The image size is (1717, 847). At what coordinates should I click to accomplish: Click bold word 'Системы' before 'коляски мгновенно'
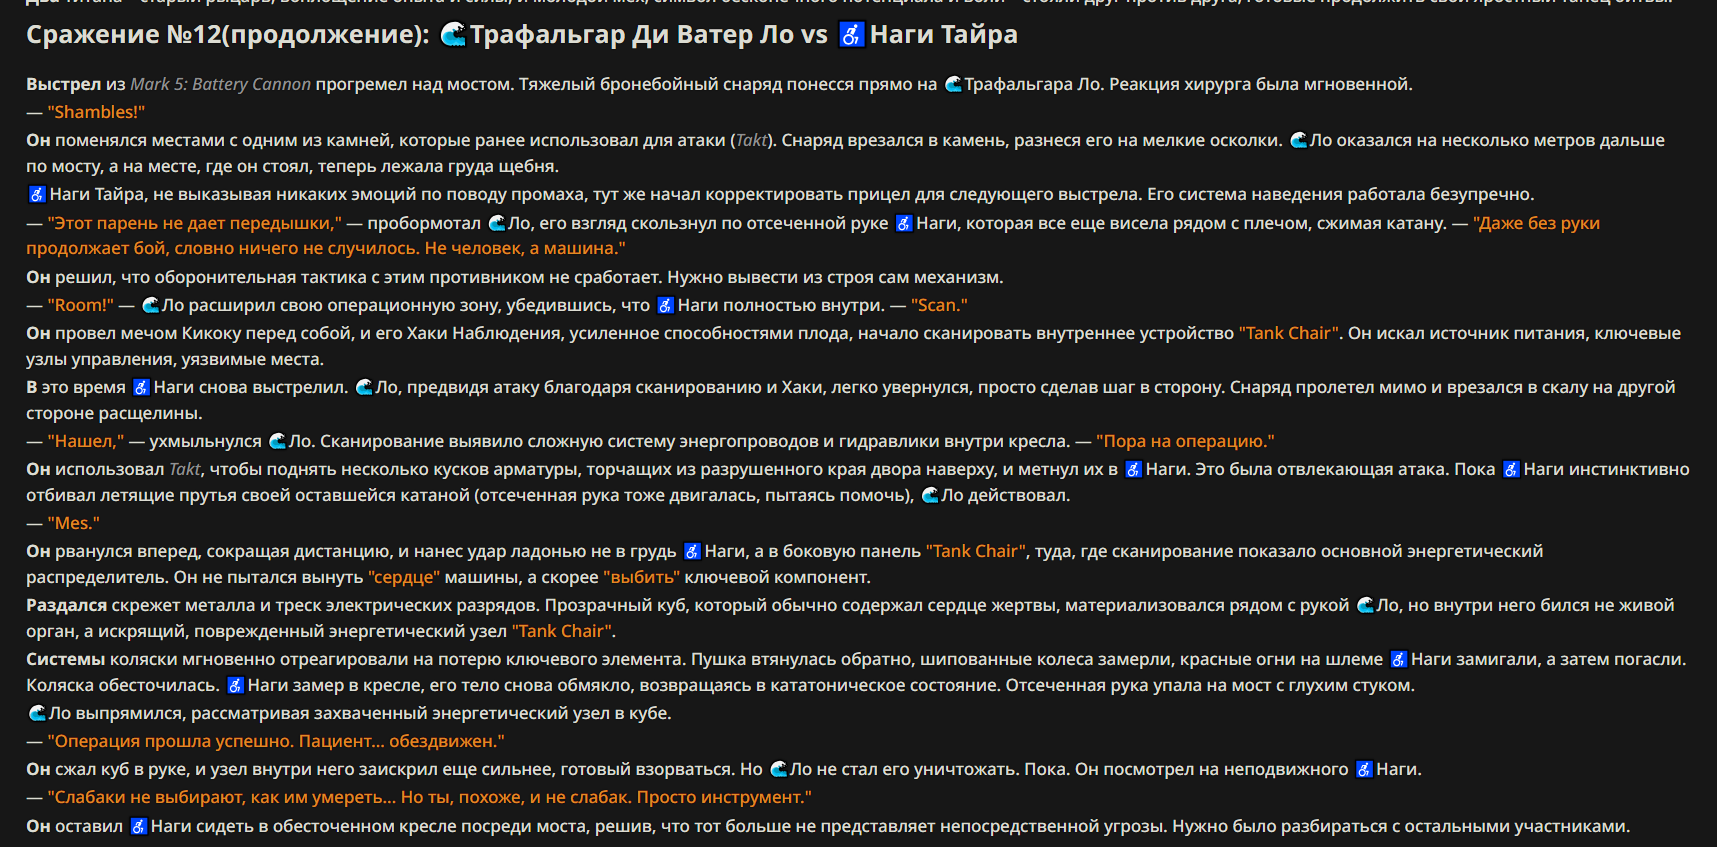pyautogui.click(x=66, y=659)
